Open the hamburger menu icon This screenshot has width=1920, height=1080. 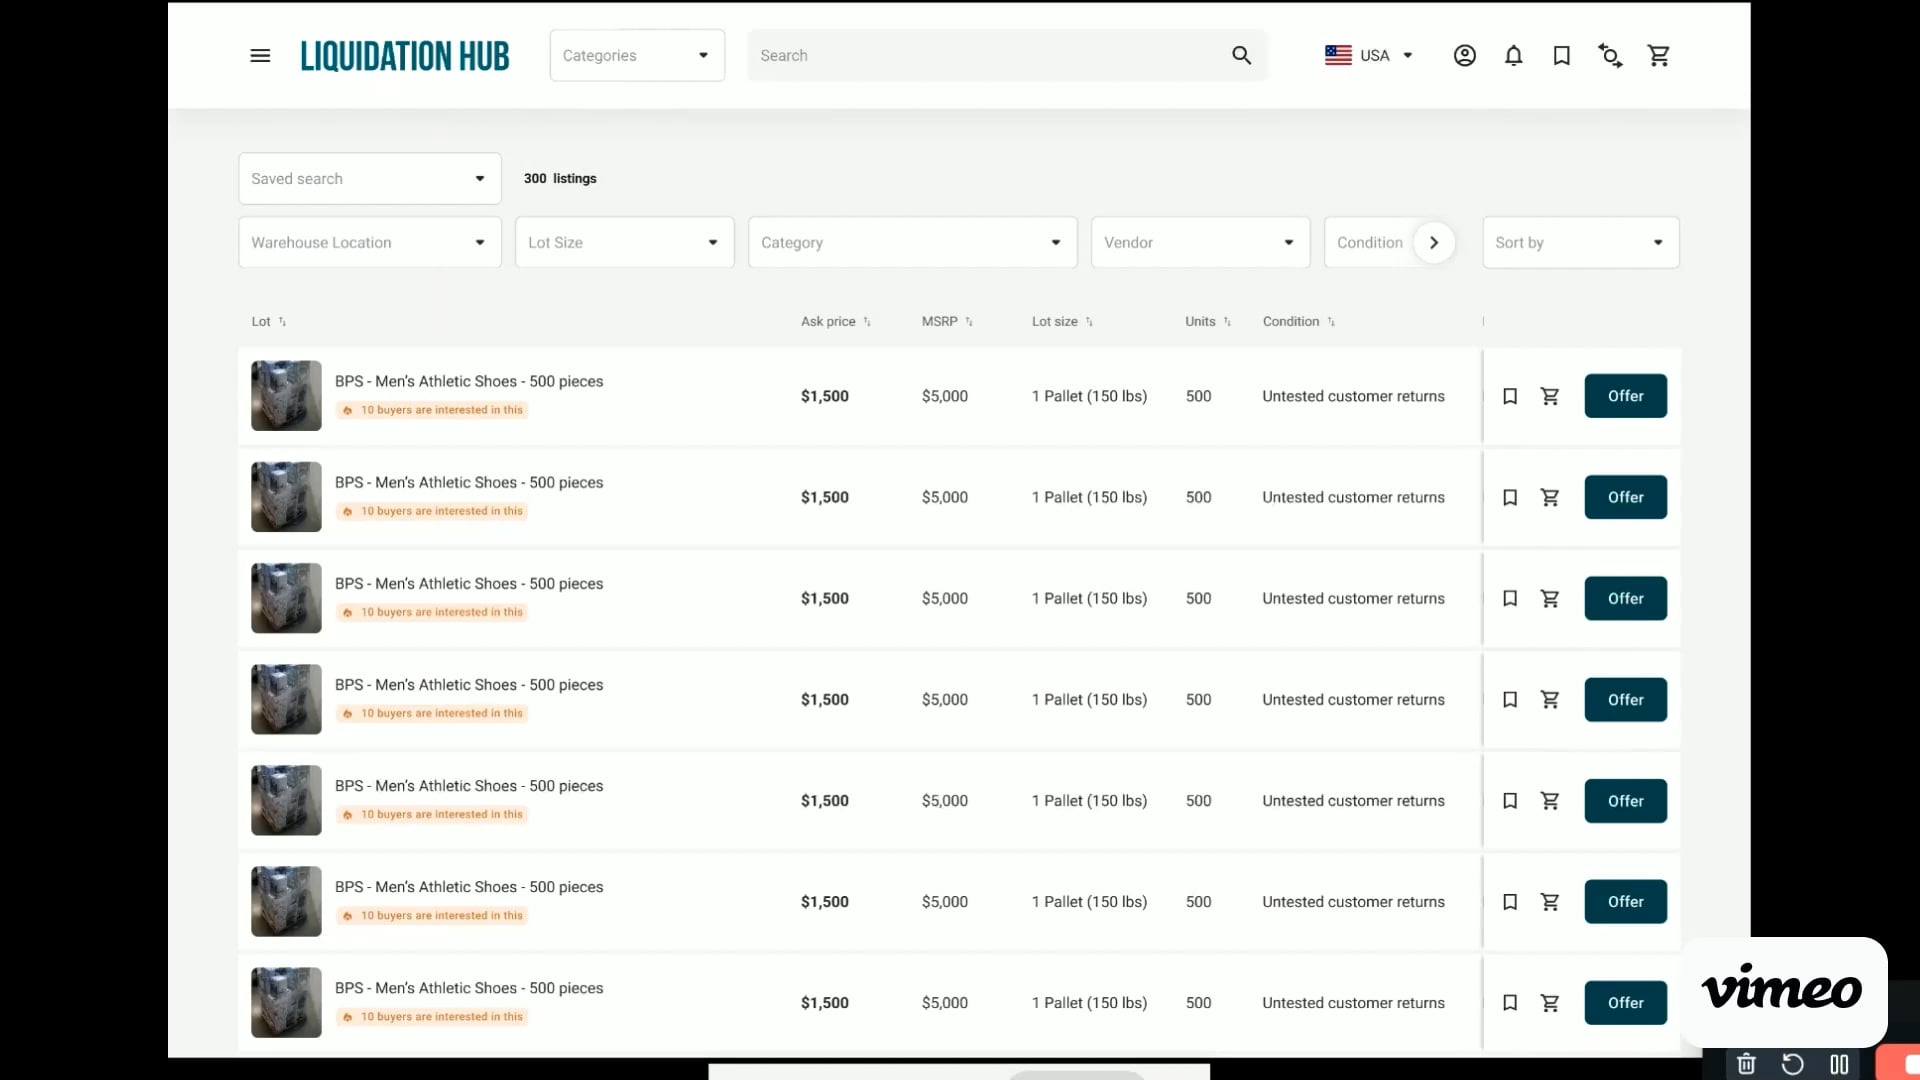coord(260,56)
